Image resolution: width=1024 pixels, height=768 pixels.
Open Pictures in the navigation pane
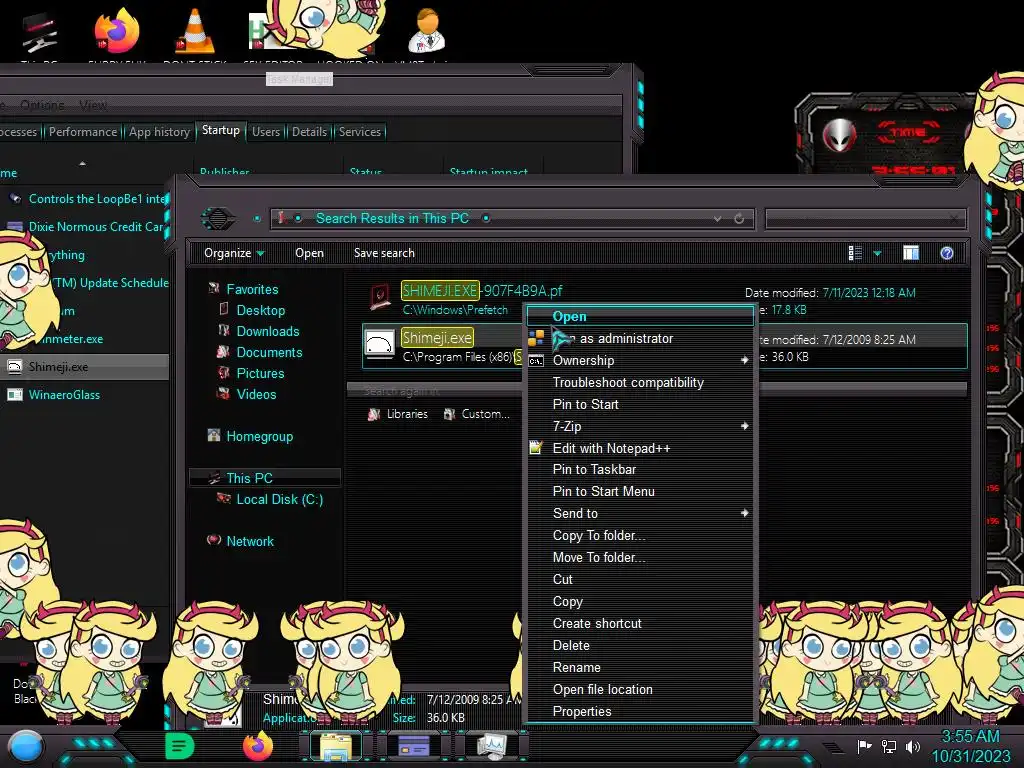coord(260,373)
